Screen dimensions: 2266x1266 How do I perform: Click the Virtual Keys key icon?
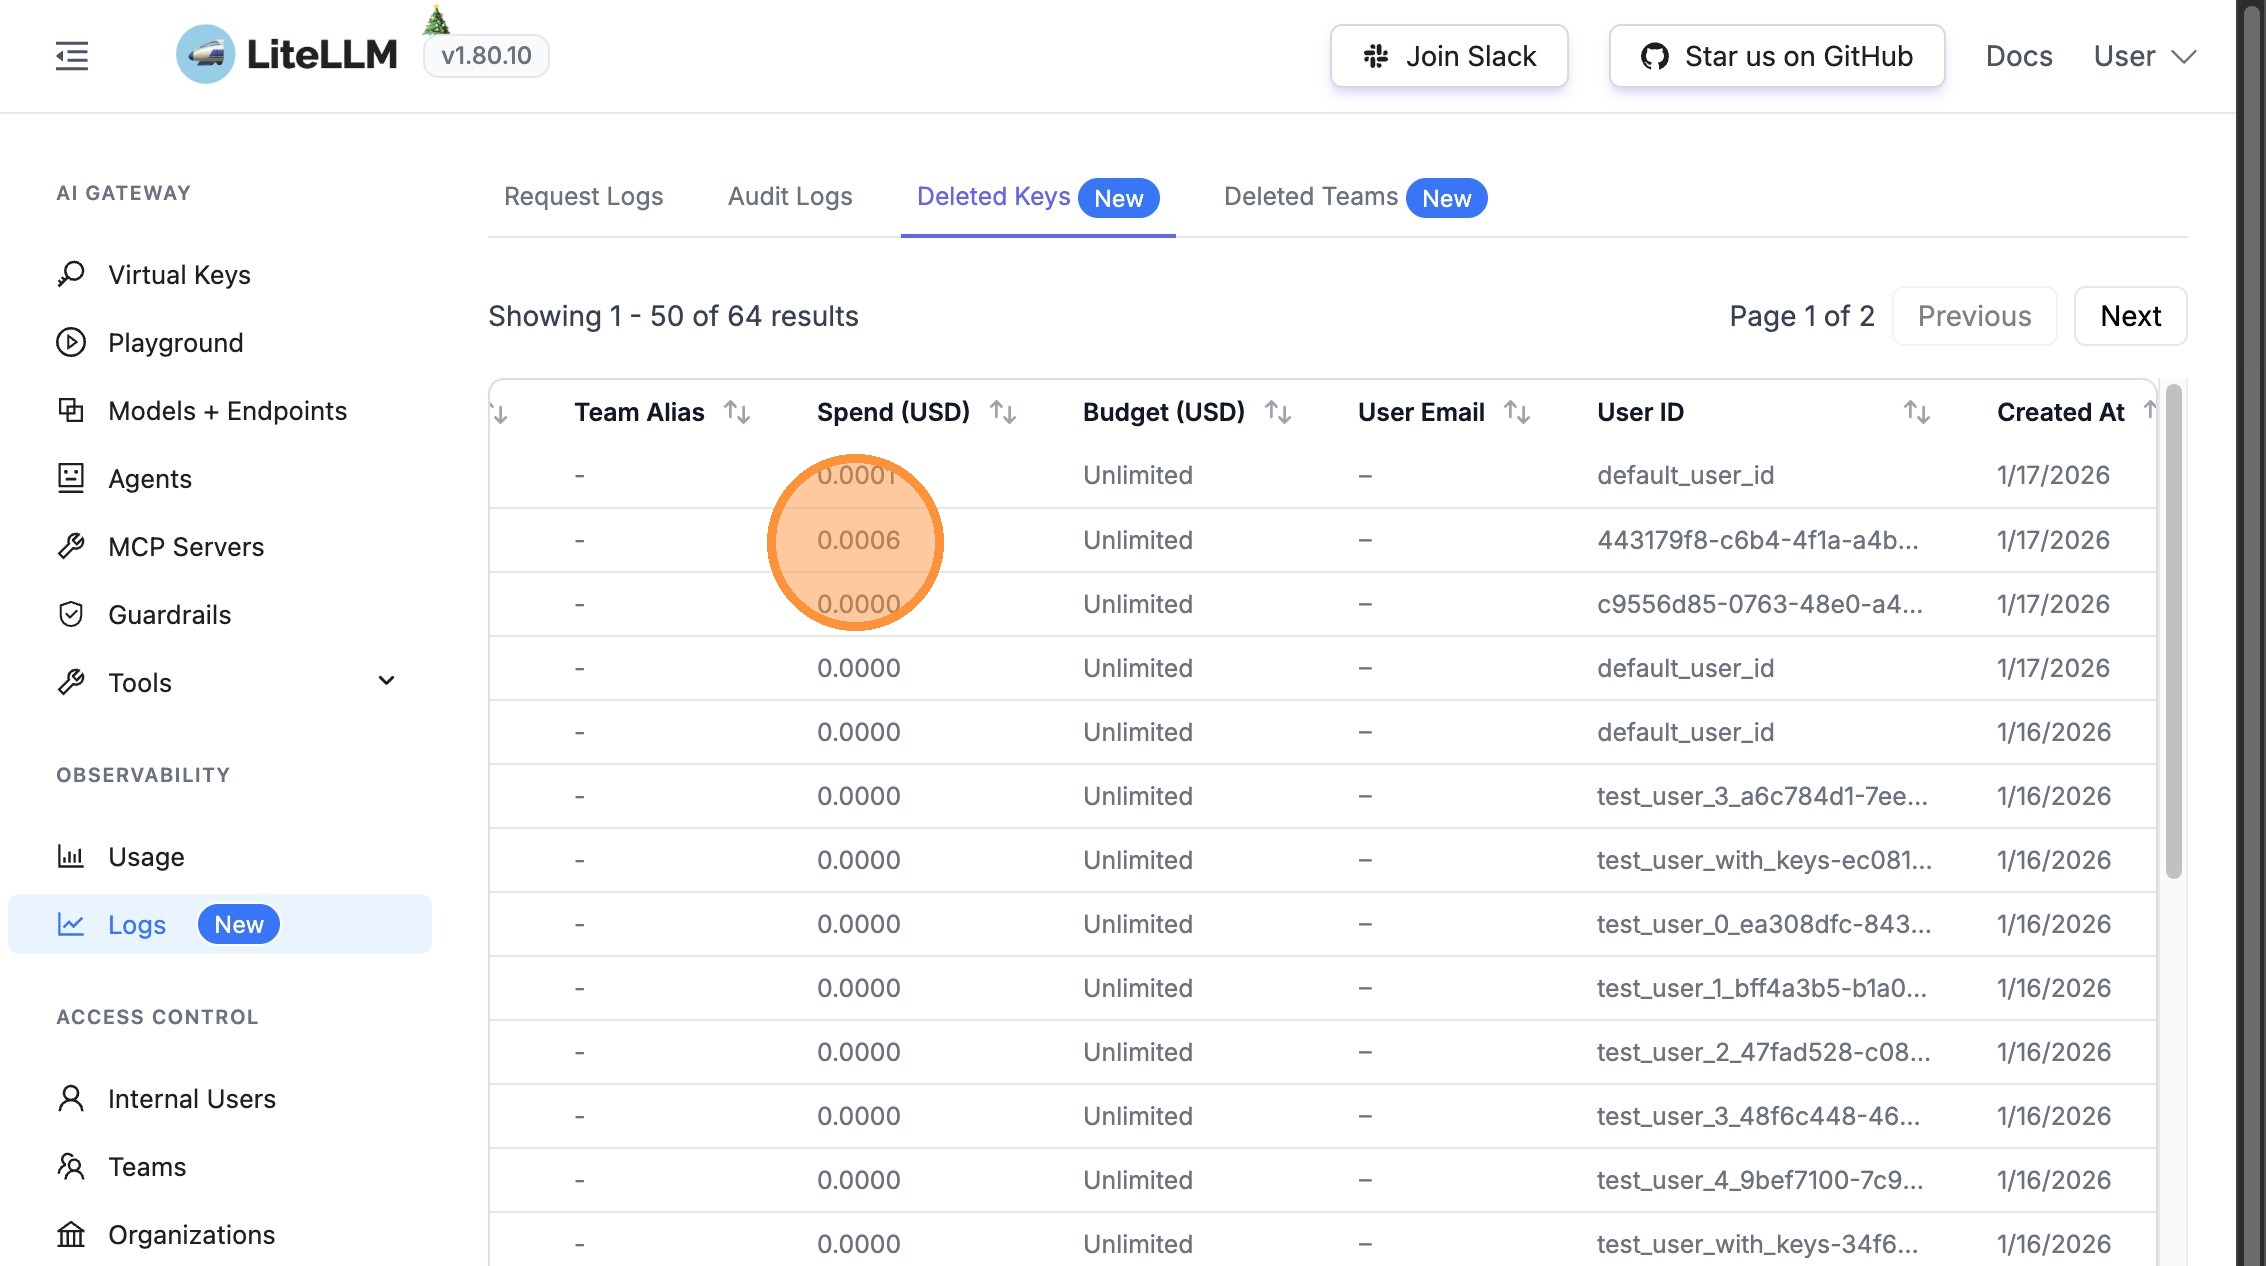point(71,274)
